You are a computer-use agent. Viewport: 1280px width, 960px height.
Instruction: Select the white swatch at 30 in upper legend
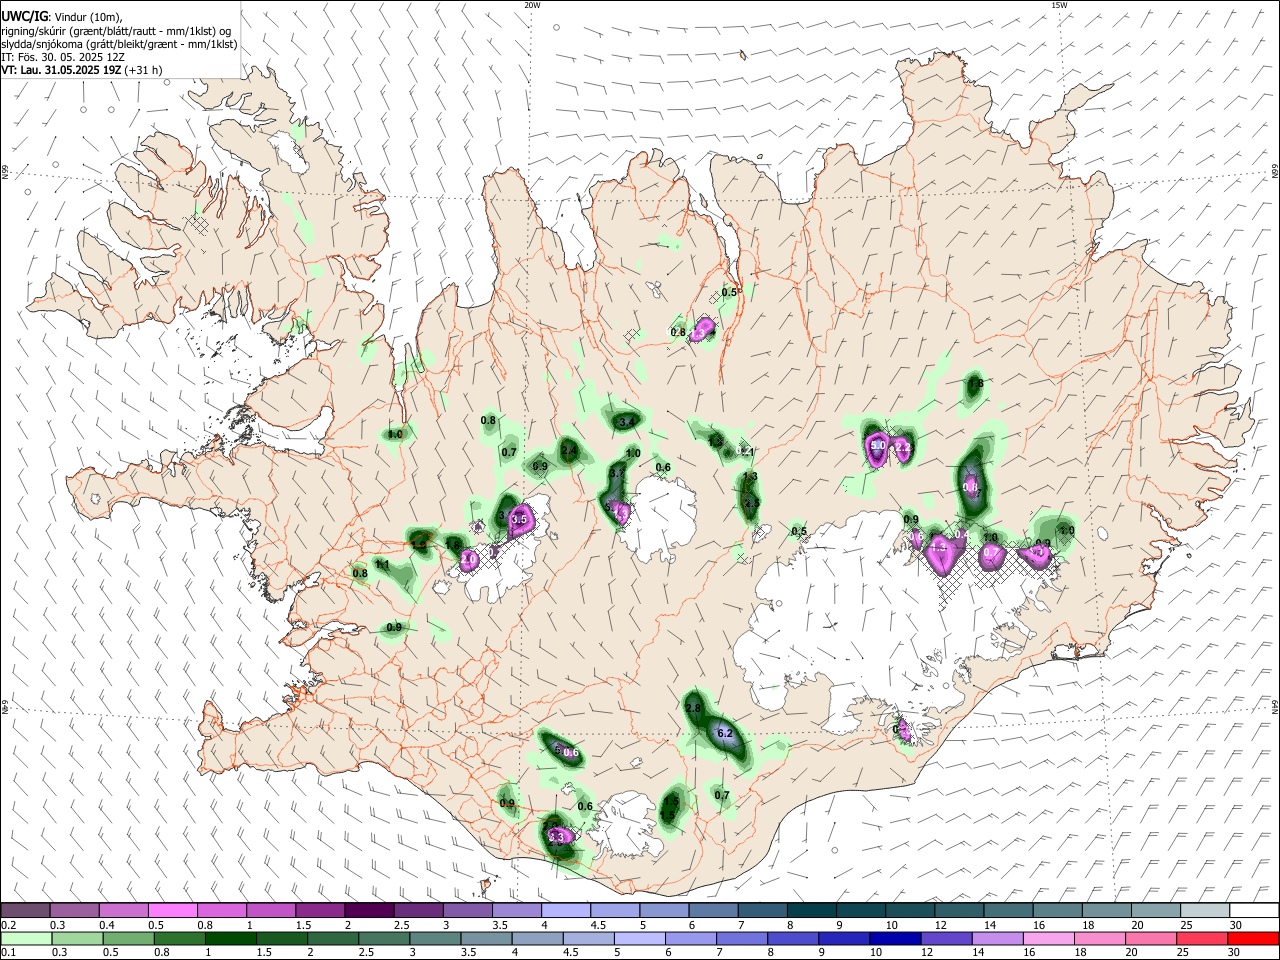[1254, 910]
